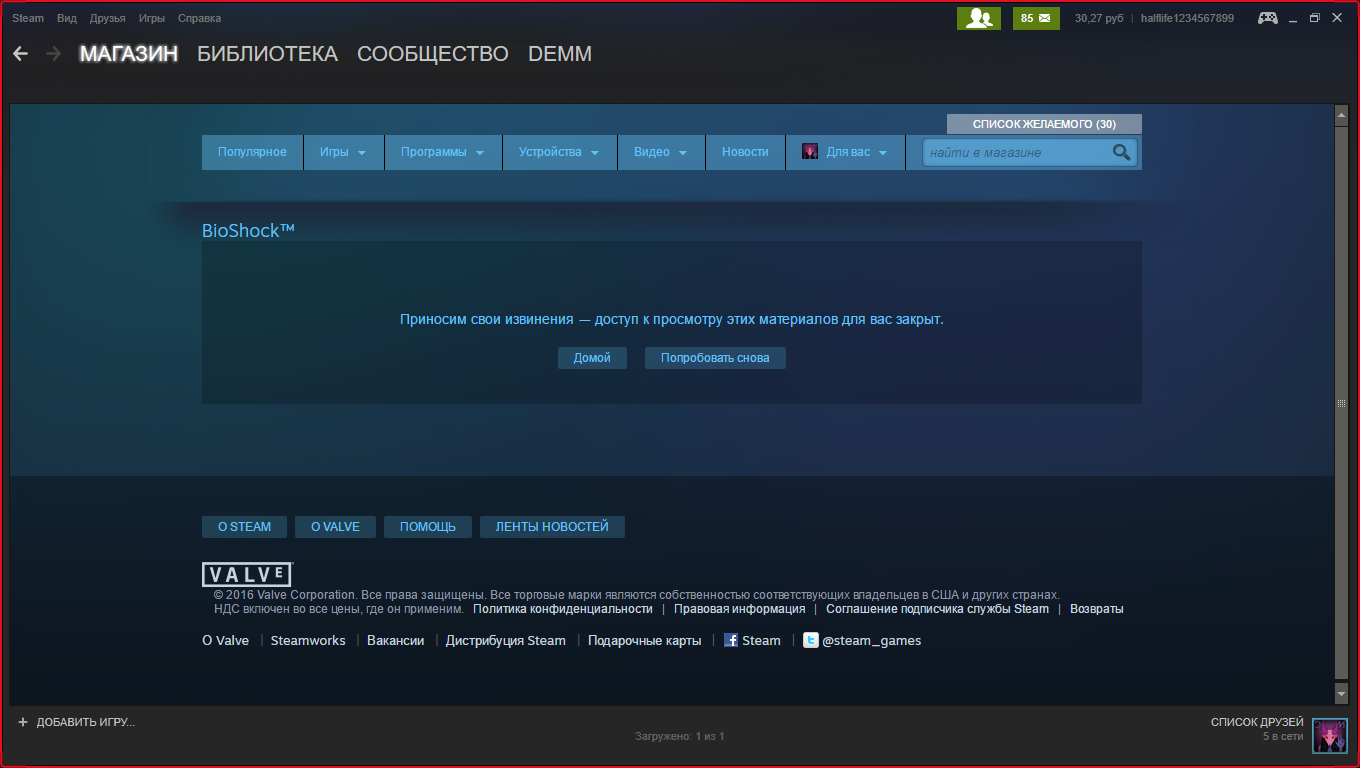Open the Игры menu in the top menu bar
This screenshot has height=768, width=1360.
pyautogui.click(x=152, y=18)
